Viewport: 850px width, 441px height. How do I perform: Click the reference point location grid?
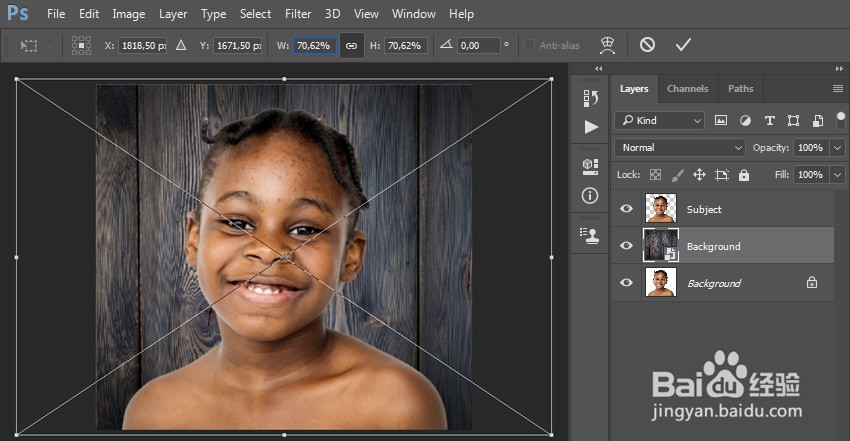coord(81,46)
